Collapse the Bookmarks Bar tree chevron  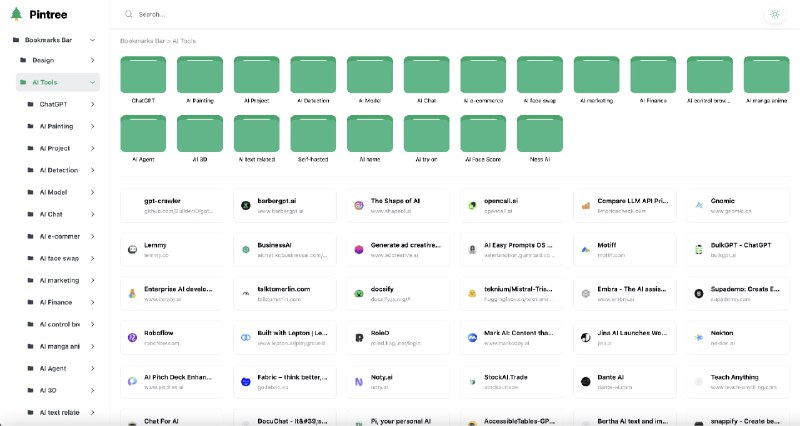[93, 40]
